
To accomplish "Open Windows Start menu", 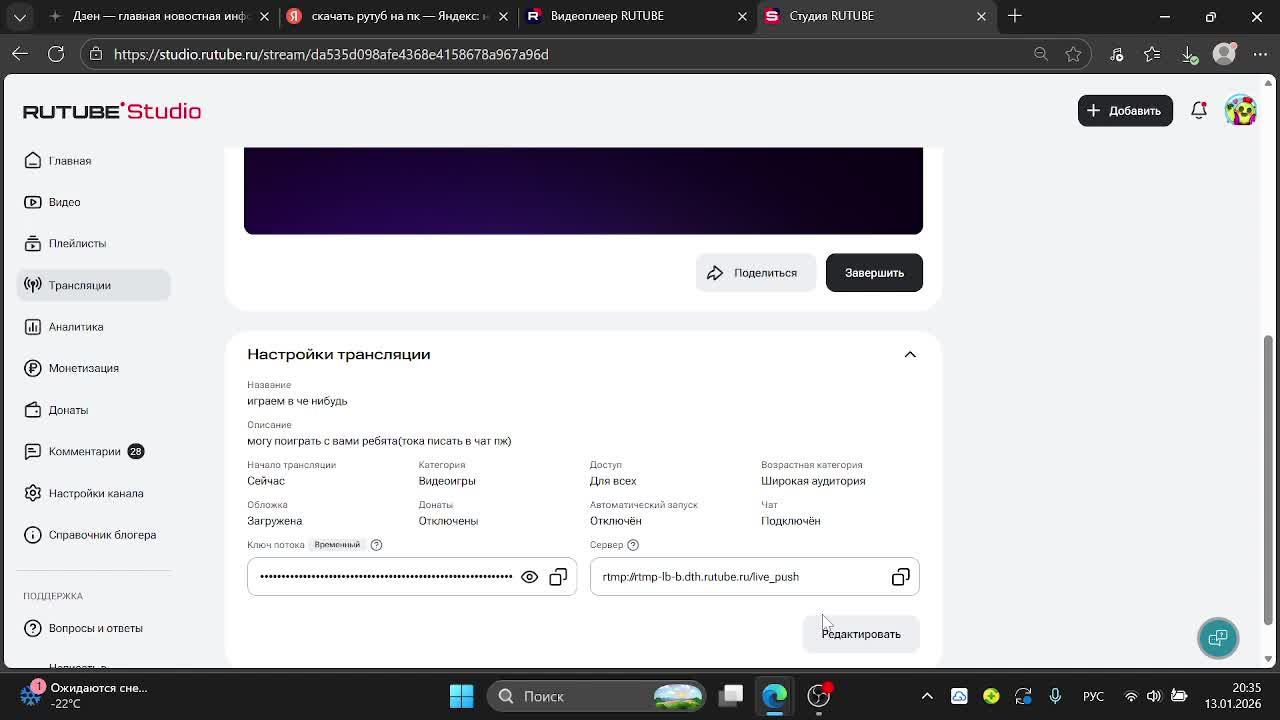I will [x=462, y=696].
